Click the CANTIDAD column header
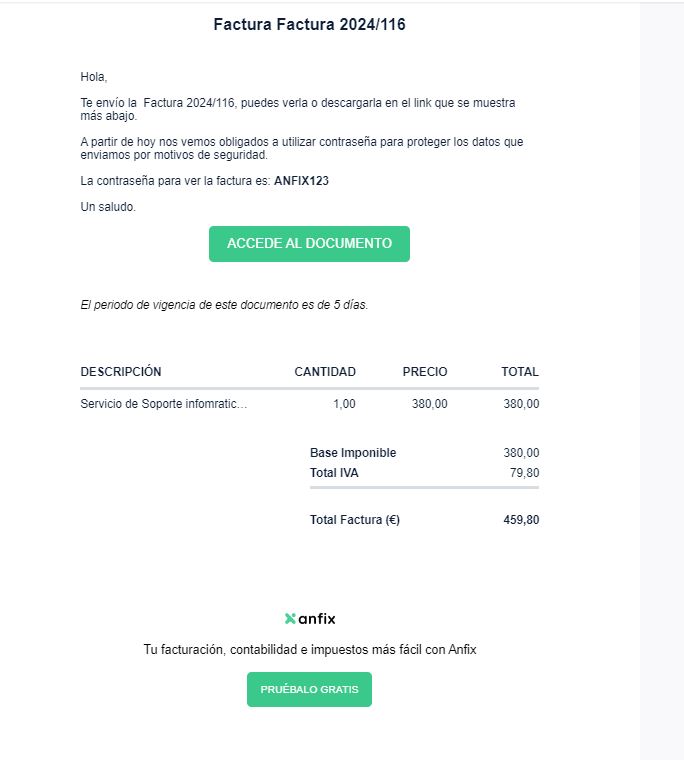The image size is (684, 760). (x=325, y=372)
